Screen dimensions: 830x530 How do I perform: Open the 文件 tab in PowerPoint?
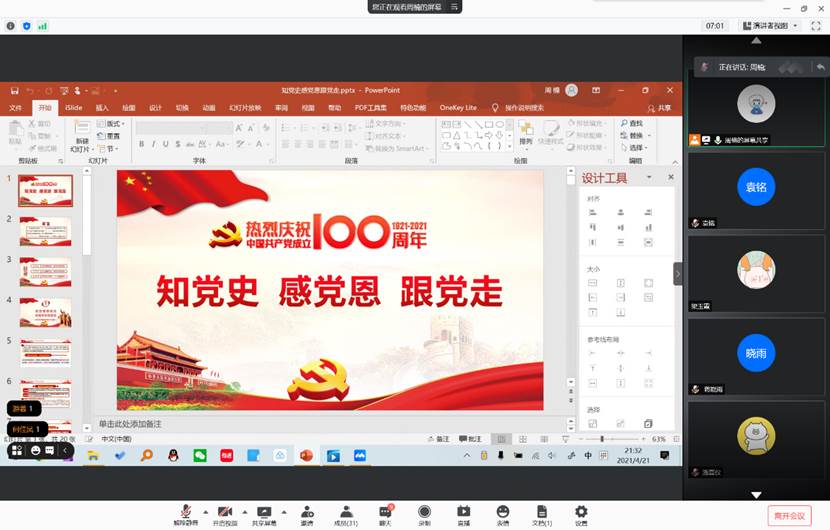pos(15,108)
